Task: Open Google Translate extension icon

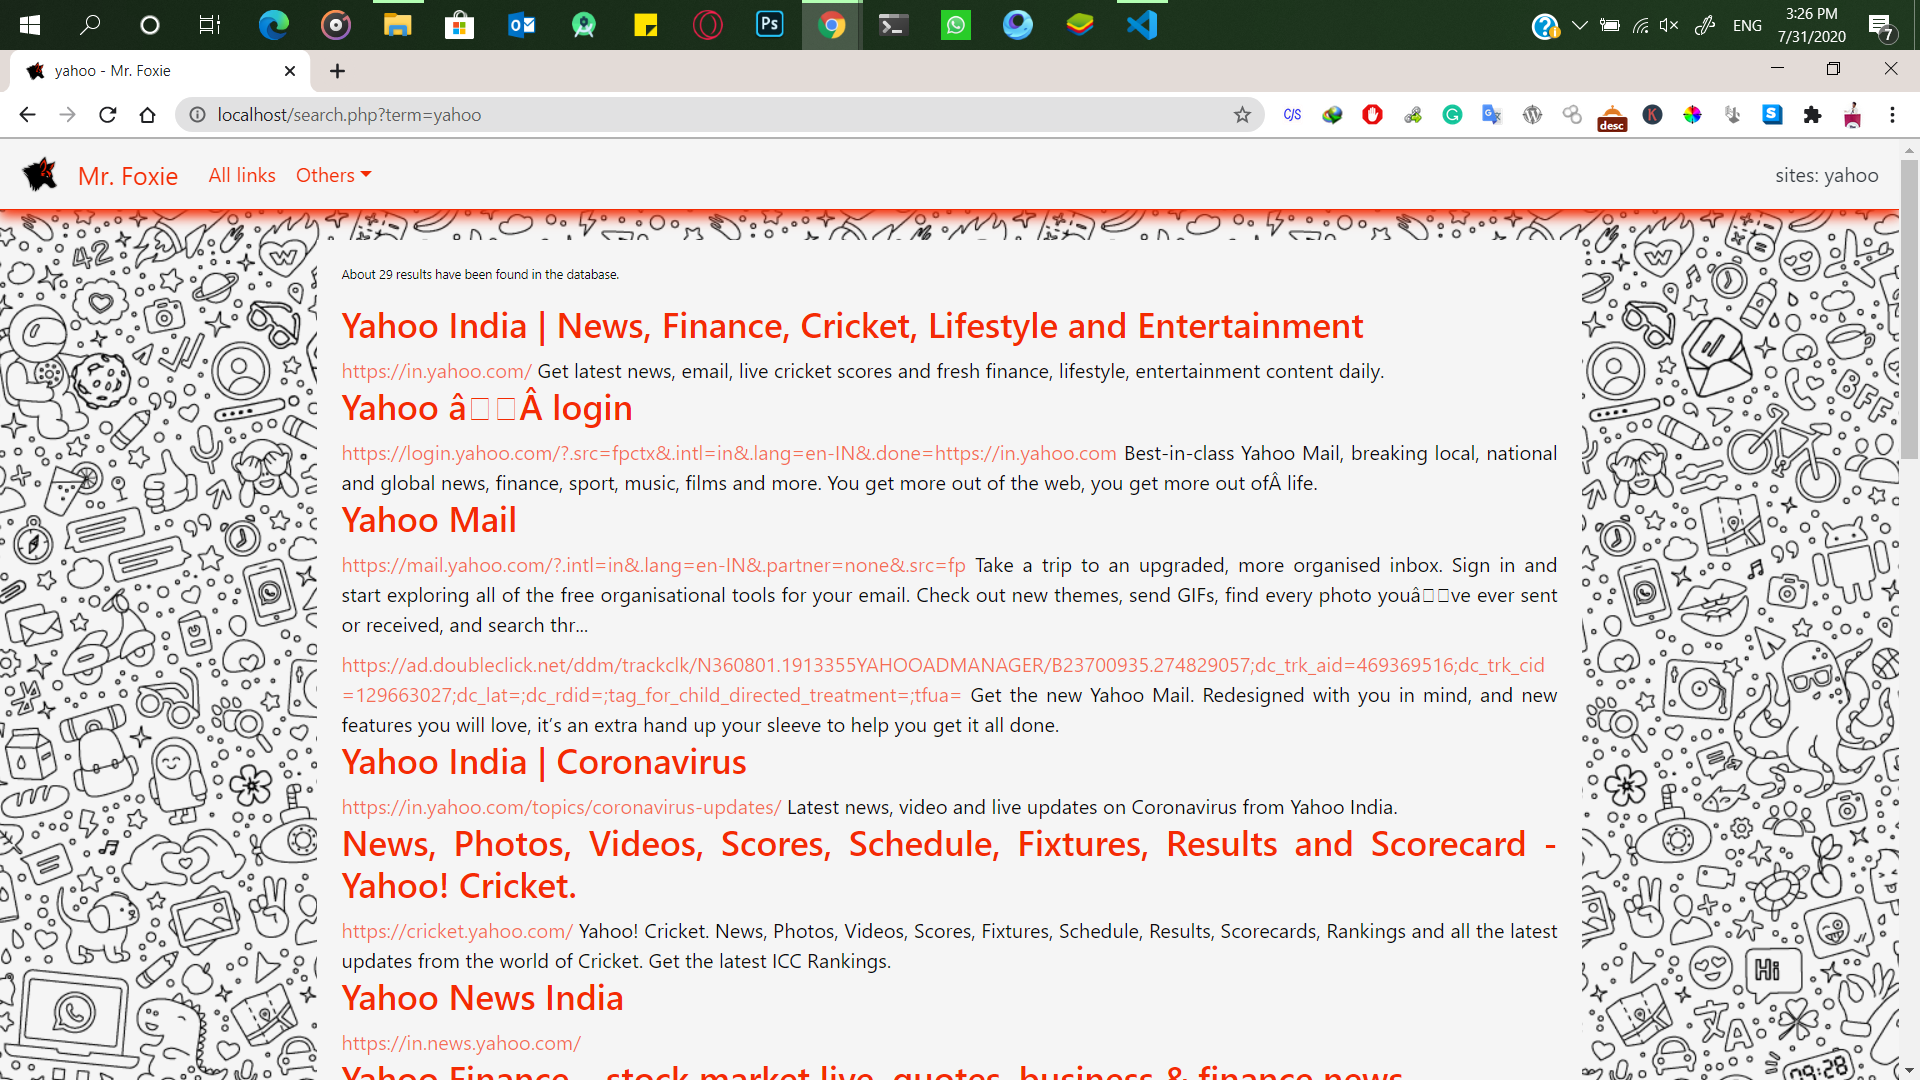Action: [x=1492, y=115]
